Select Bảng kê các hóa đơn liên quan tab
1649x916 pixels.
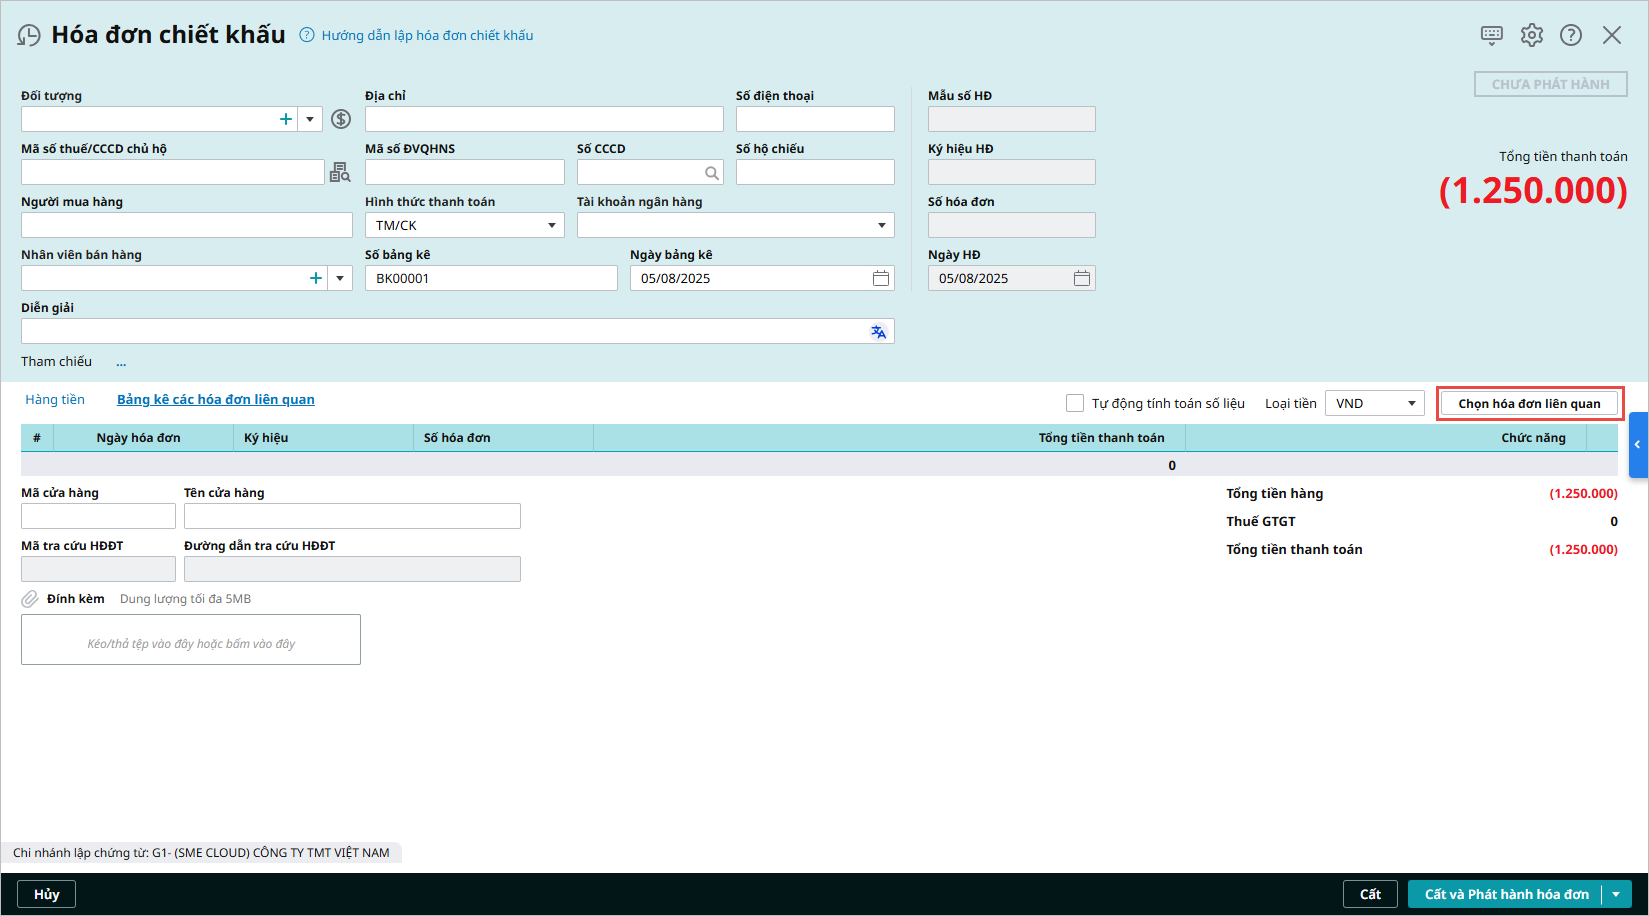coord(215,400)
